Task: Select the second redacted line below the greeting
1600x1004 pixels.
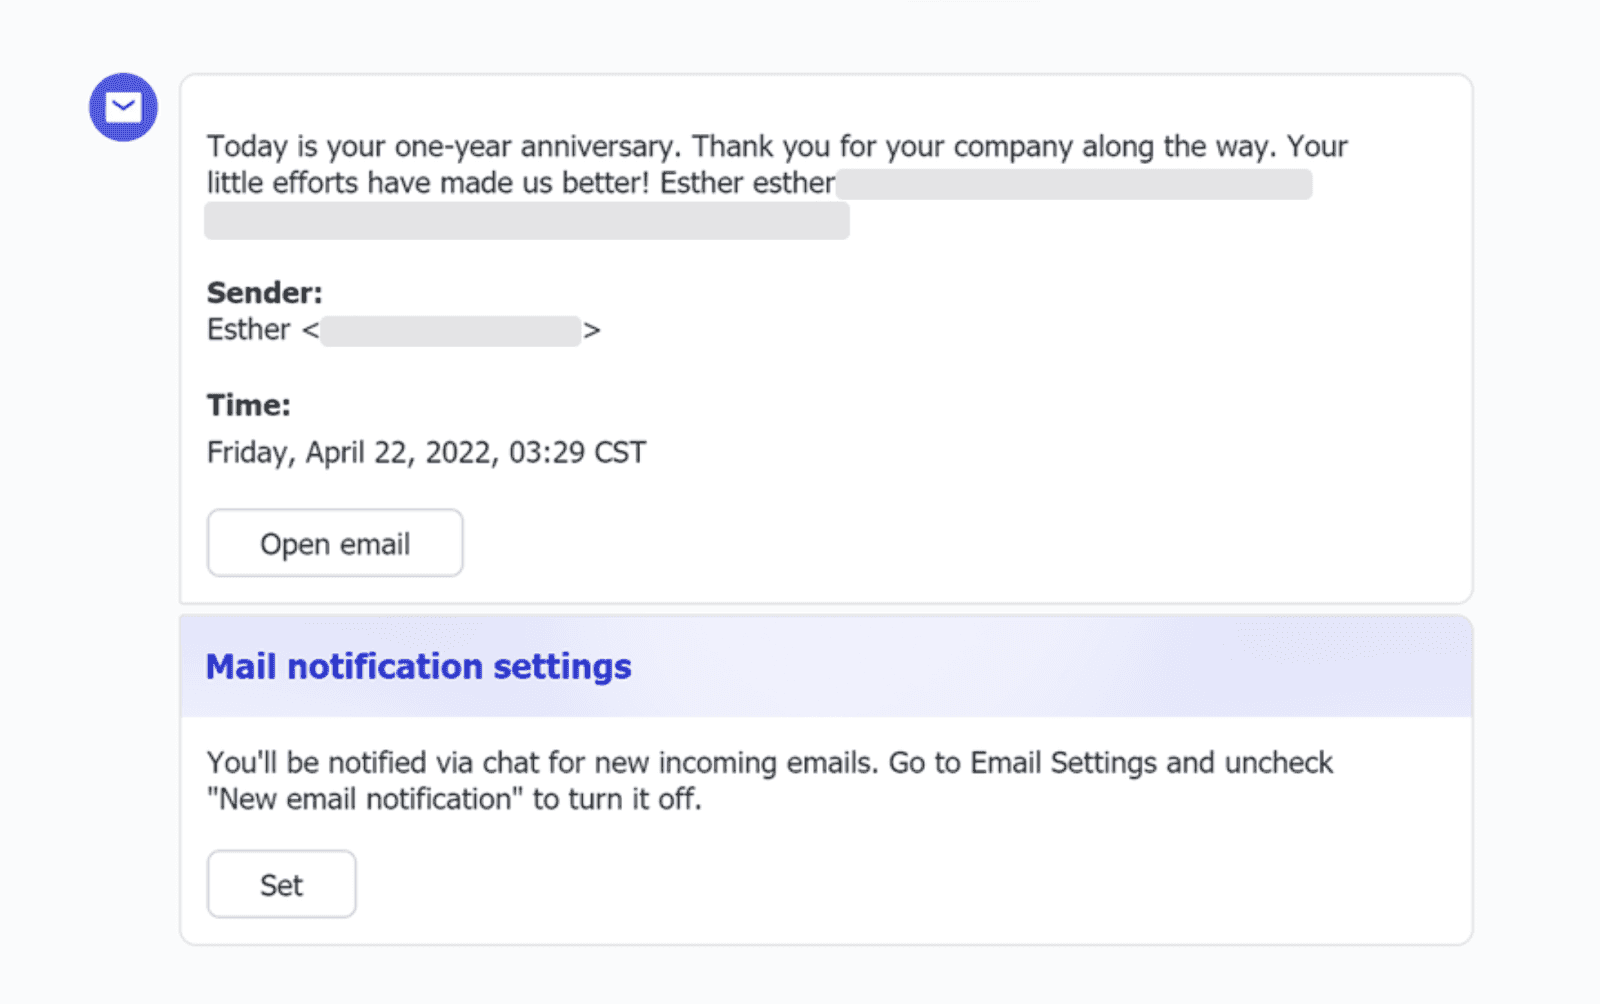Action: (527, 220)
